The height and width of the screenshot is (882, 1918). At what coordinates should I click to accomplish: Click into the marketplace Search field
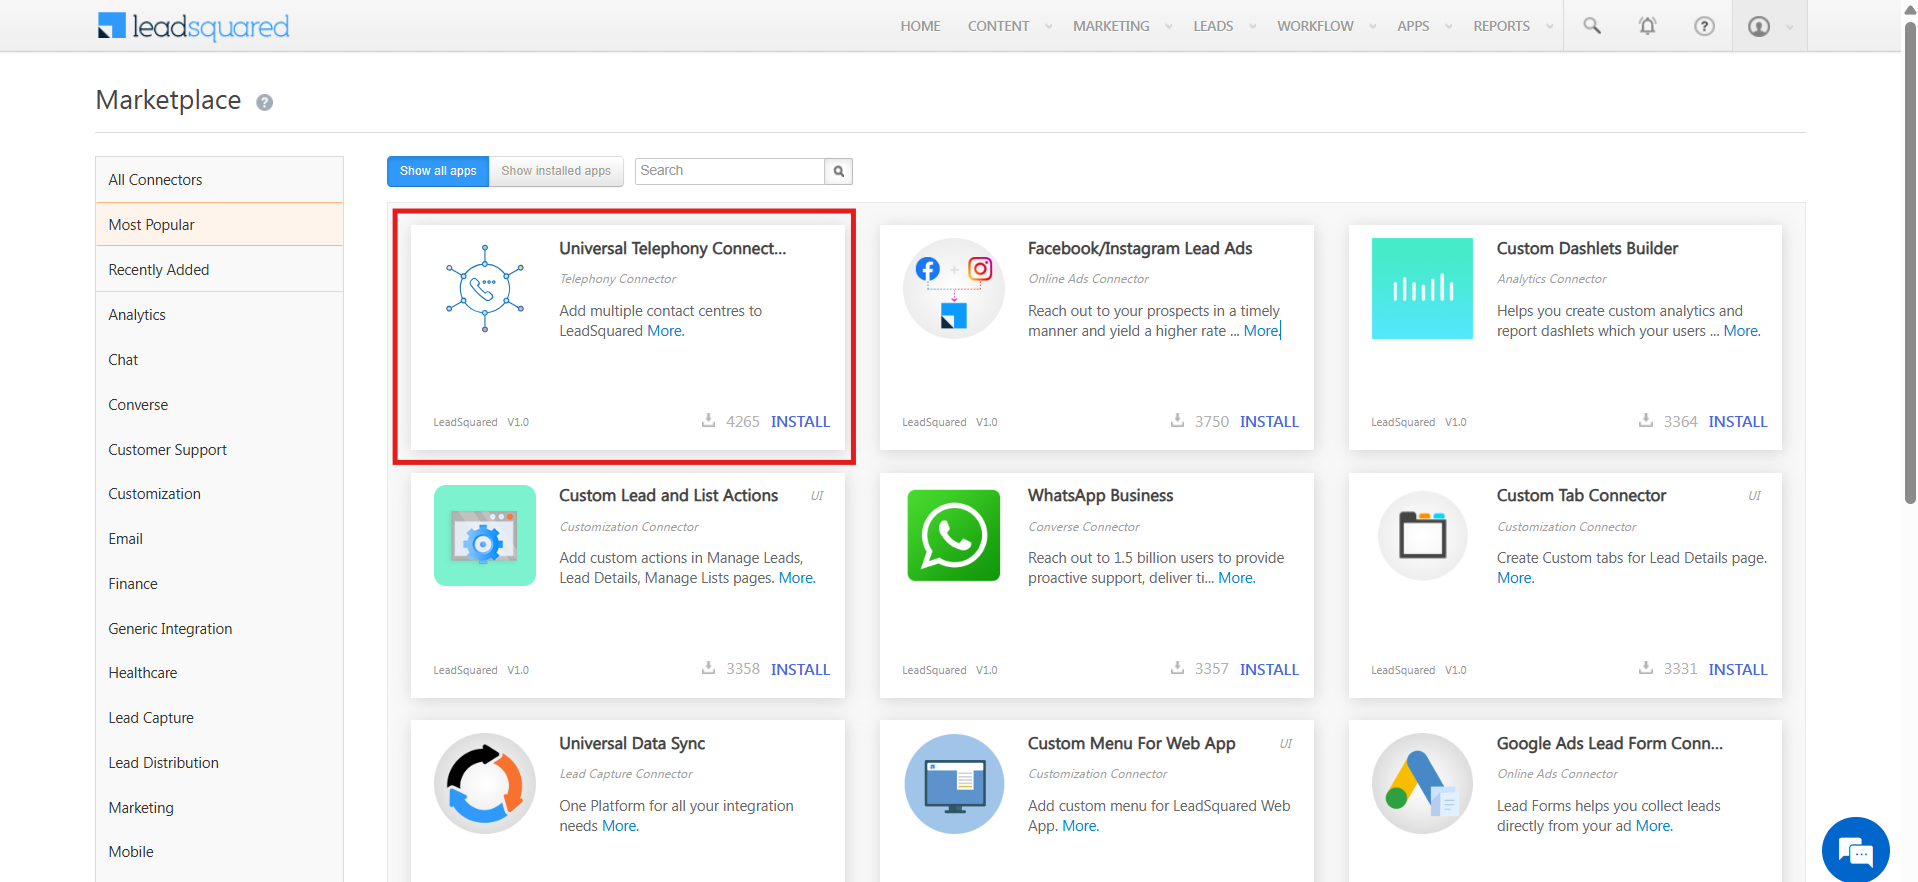click(730, 171)
